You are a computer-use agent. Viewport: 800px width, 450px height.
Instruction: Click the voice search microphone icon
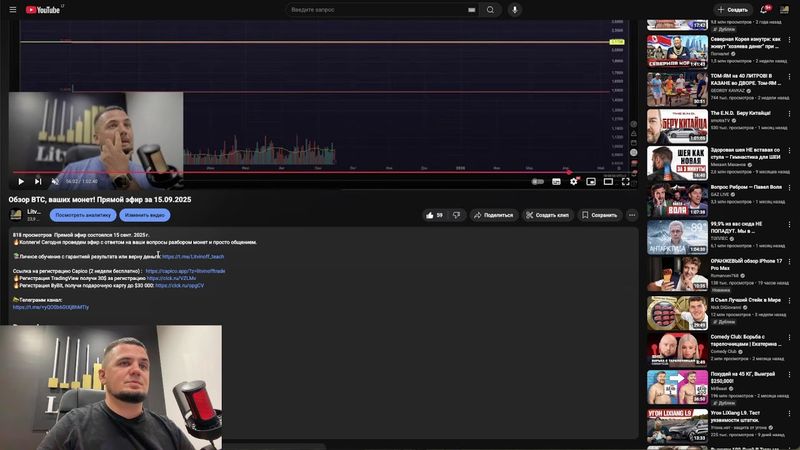point(515,10)
